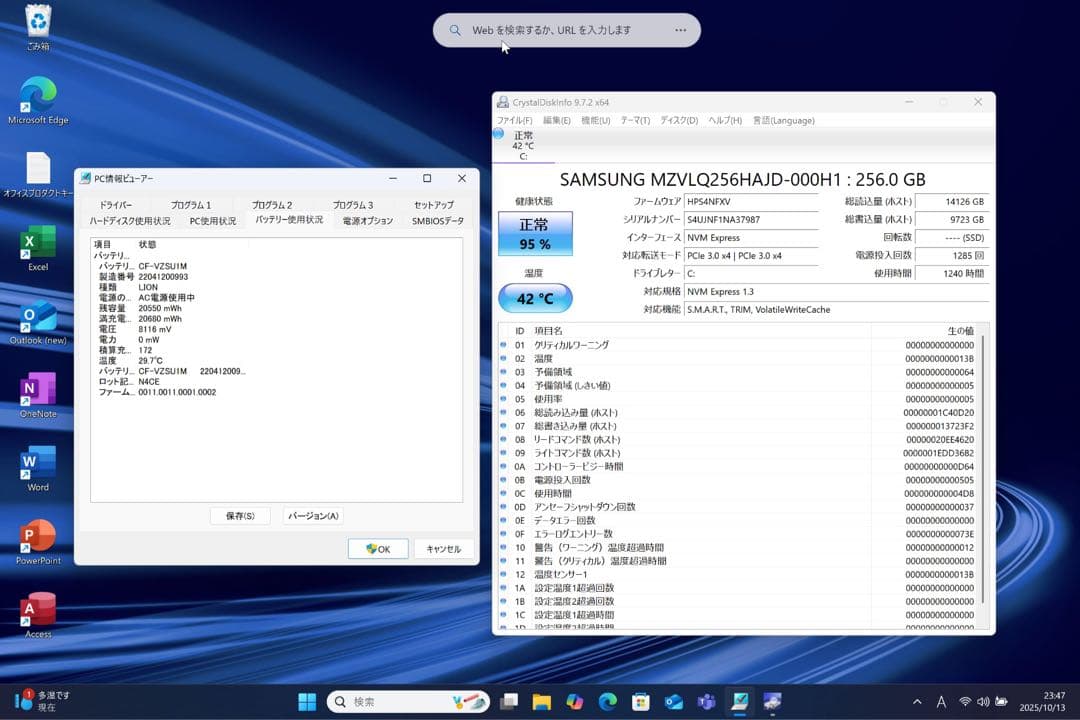Switch to PC情報ビューアー taskbar icon

pos(740,701)
